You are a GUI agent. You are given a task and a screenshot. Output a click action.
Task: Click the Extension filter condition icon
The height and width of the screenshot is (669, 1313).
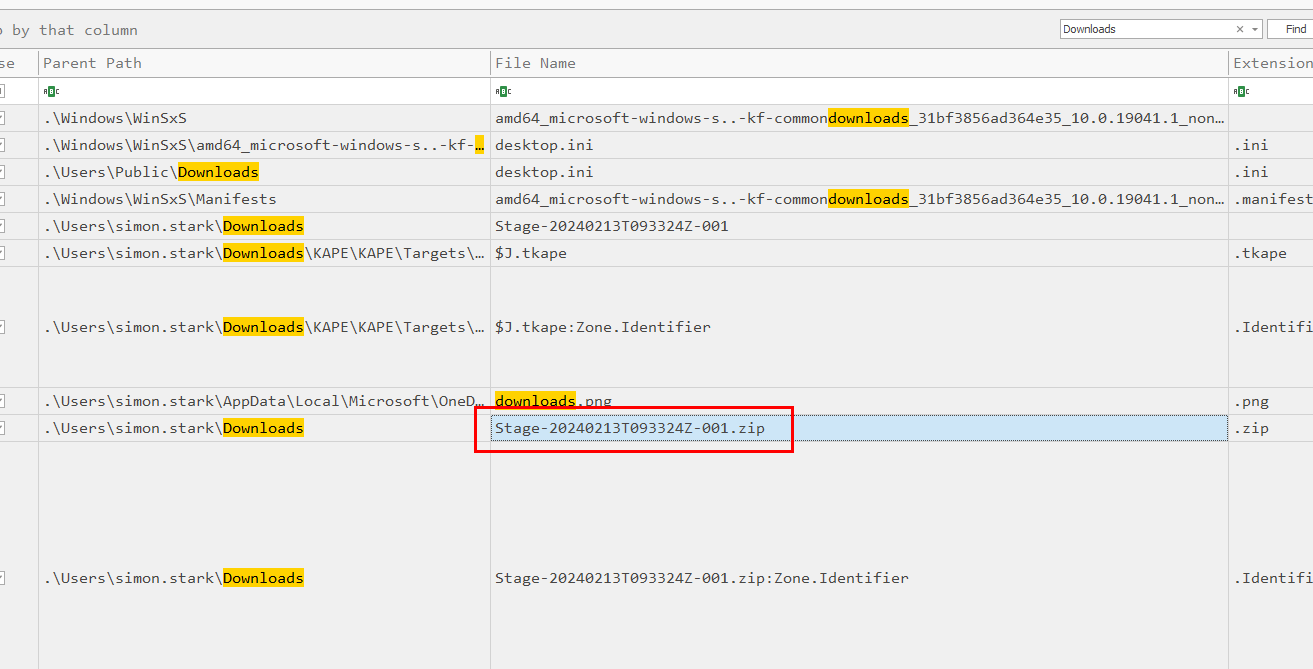1241,91
